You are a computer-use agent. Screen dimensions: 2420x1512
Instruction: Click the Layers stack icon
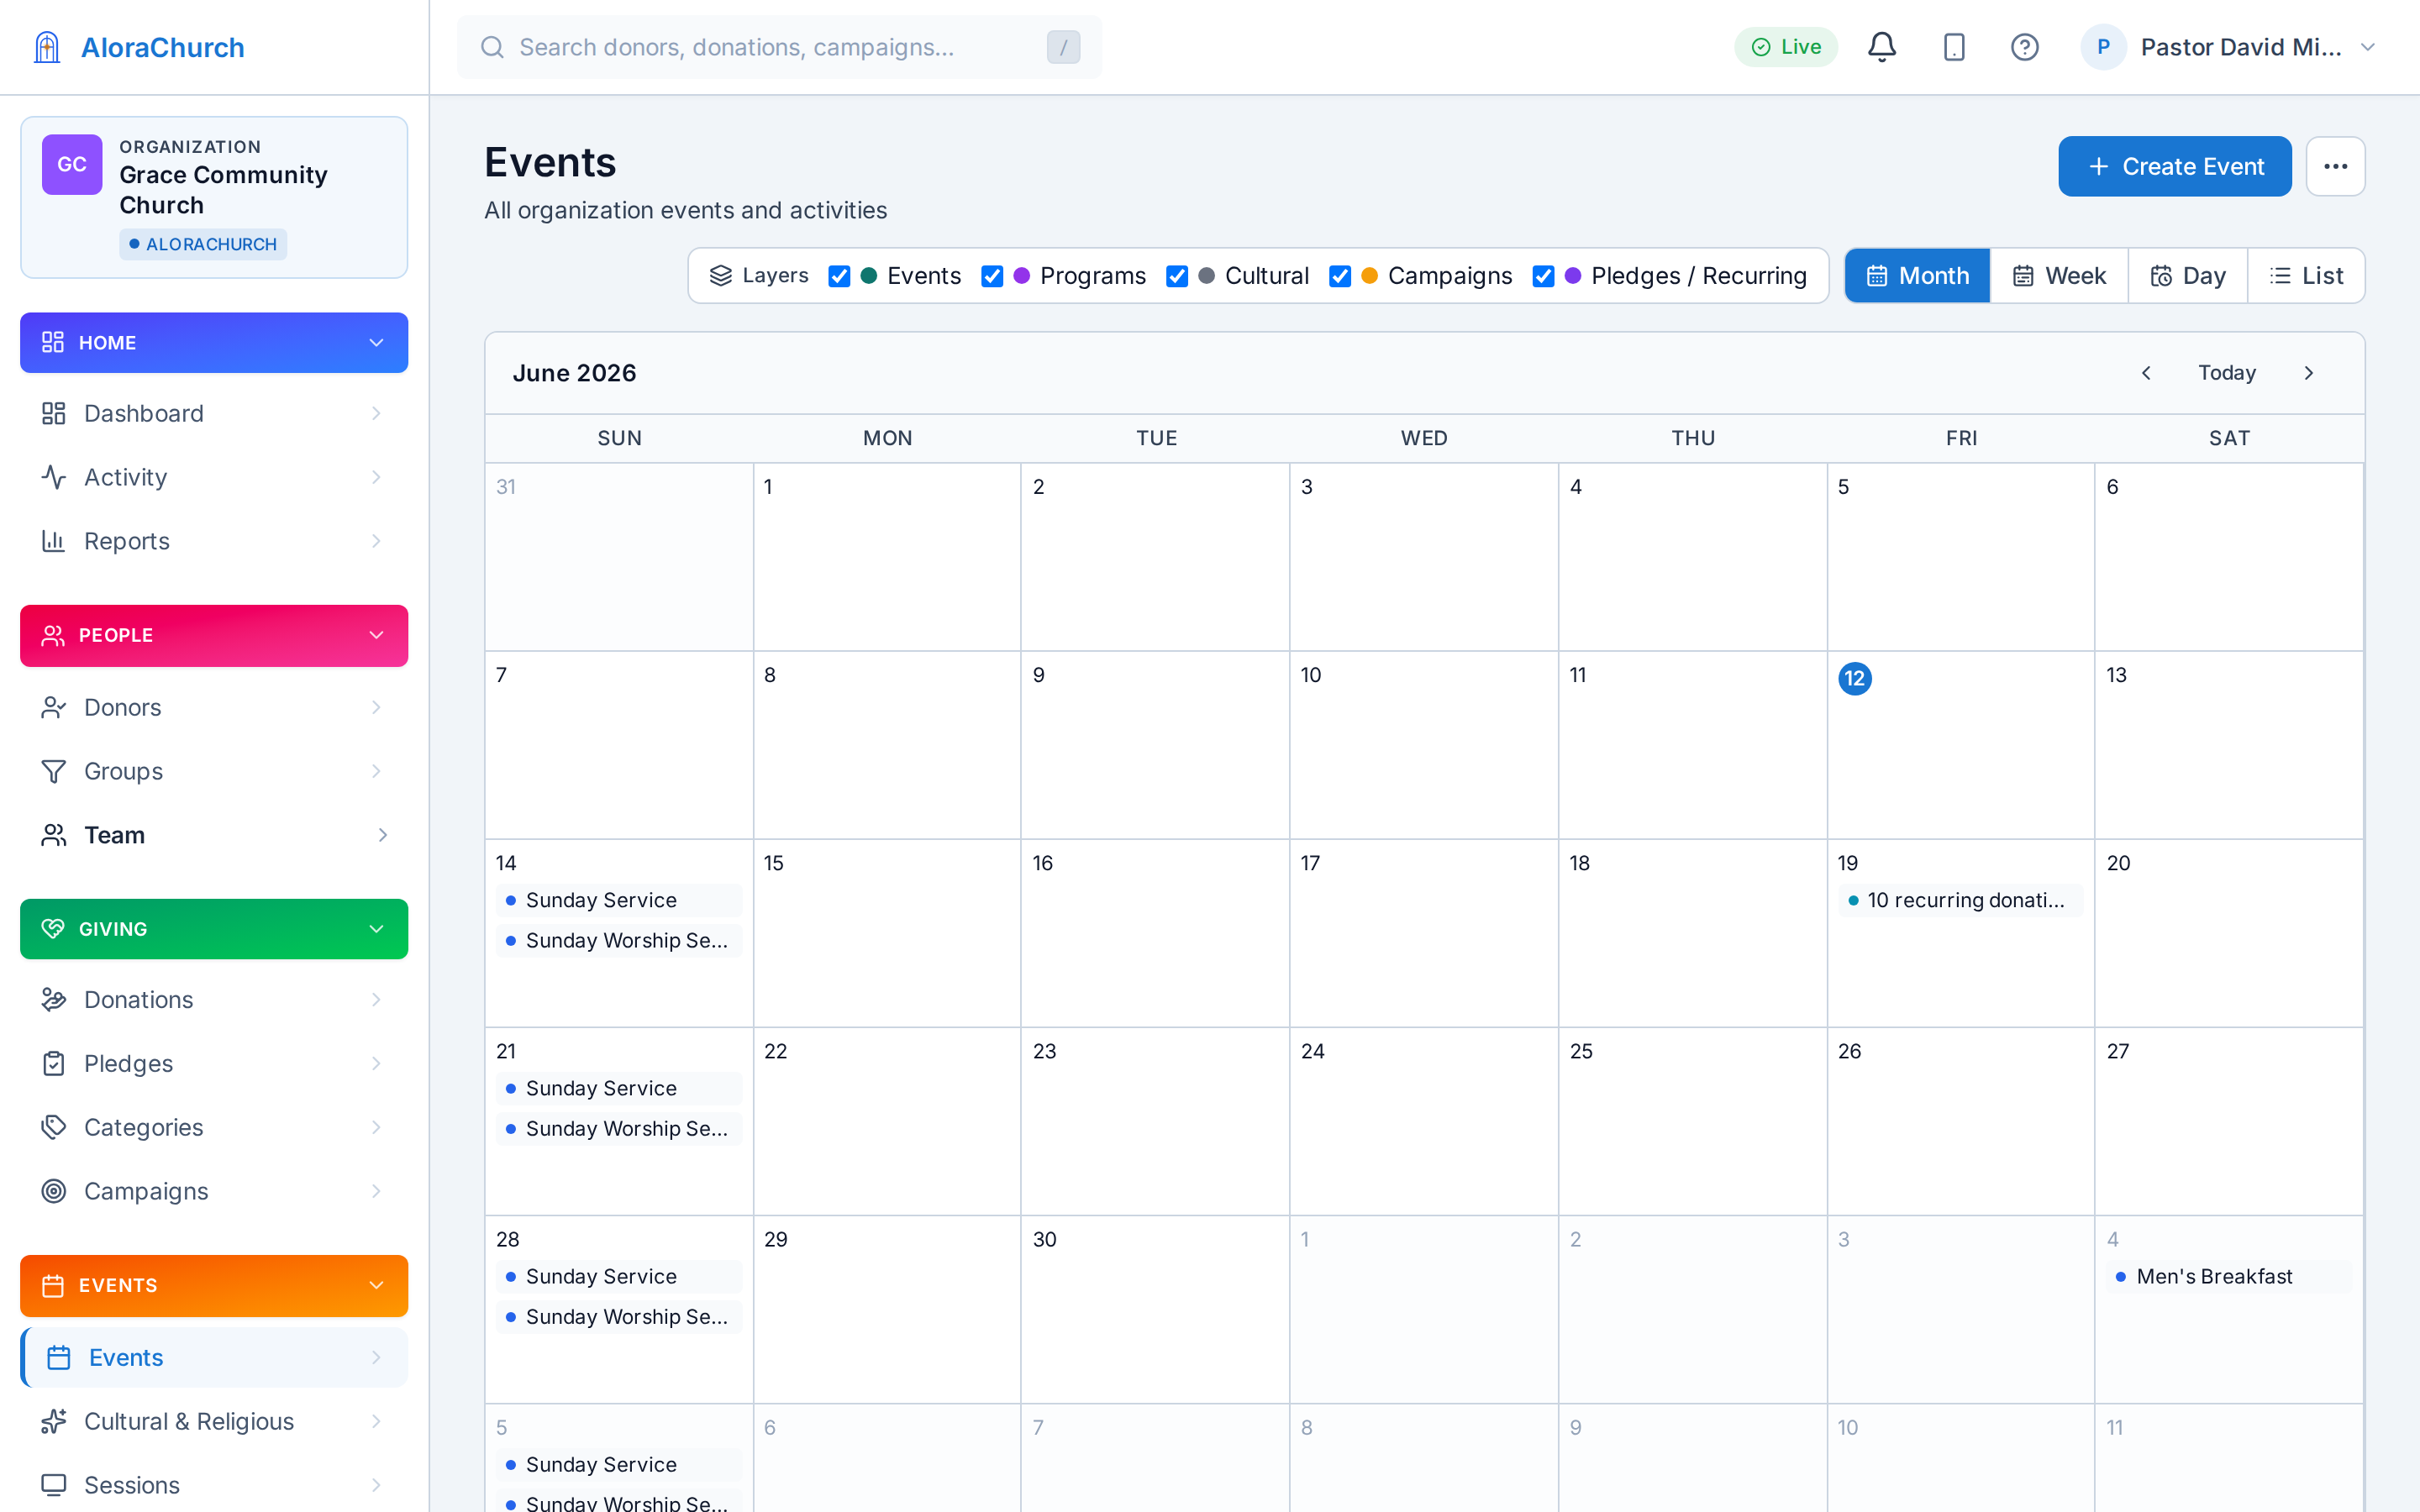tap(720, 276)
